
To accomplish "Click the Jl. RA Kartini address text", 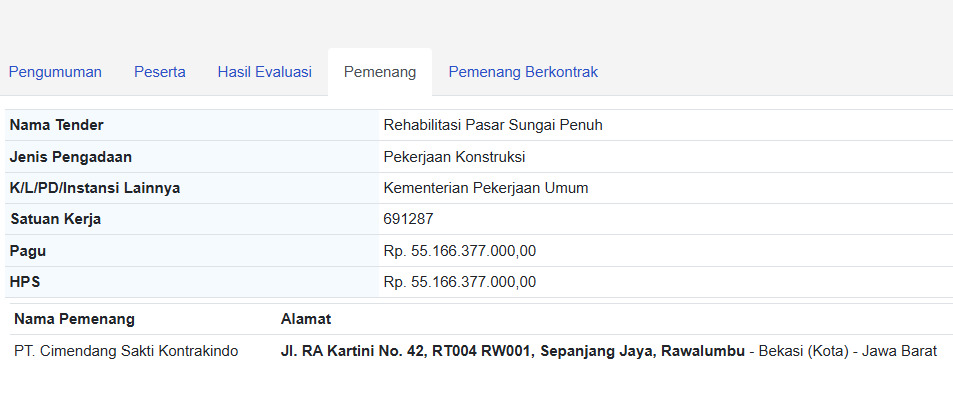I will tap(512, 351).
